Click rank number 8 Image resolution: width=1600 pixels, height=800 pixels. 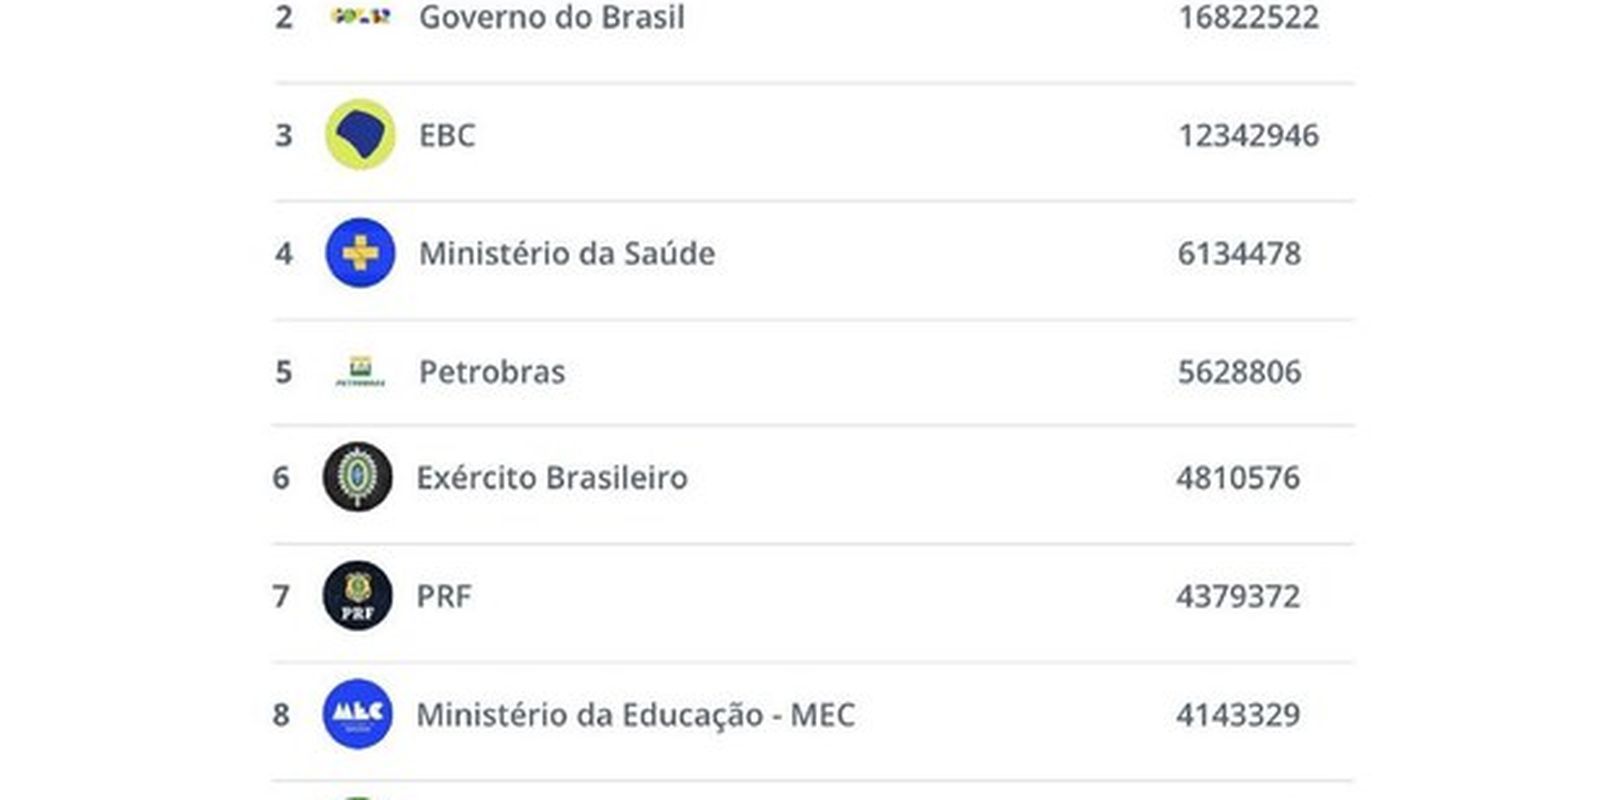281,714
